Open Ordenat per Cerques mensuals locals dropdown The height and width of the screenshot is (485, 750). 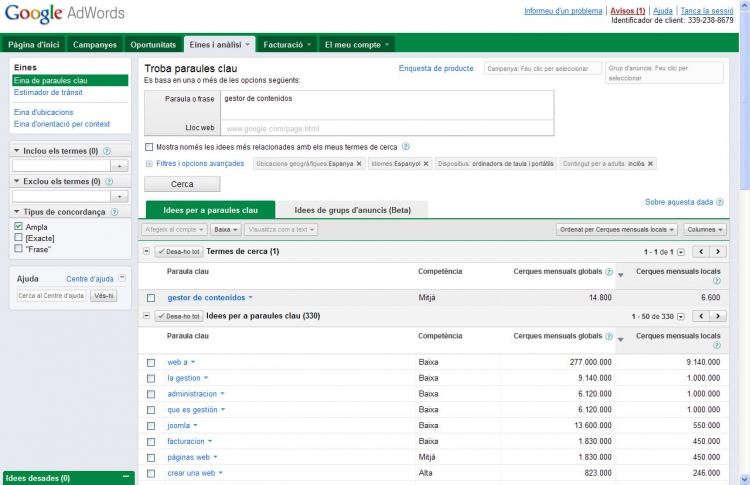[617, 230]
